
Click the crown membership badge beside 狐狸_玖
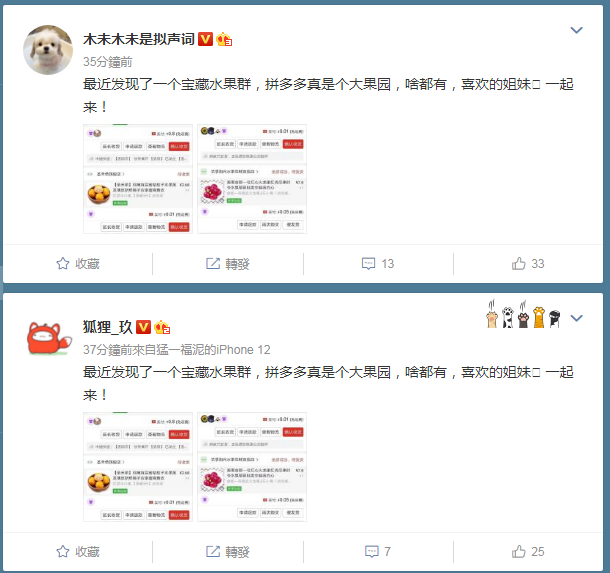(x=162, y=327)
